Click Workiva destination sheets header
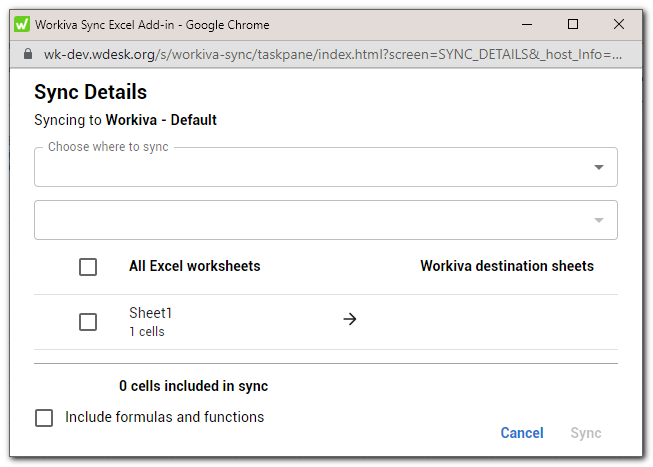 click(x=507, y=266)
